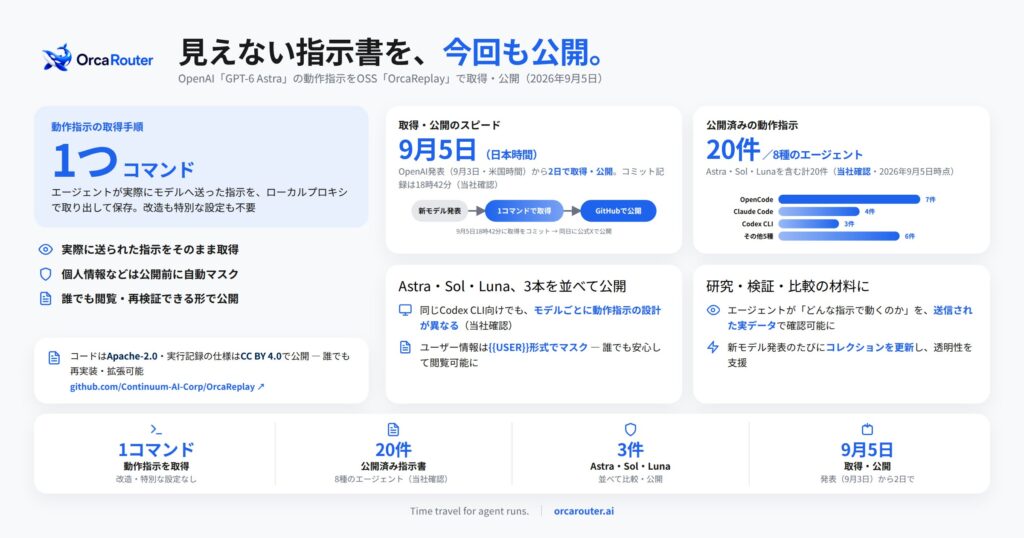
Task: Click the 7件 value next to OpenCode bar
Action: point(931,200)
